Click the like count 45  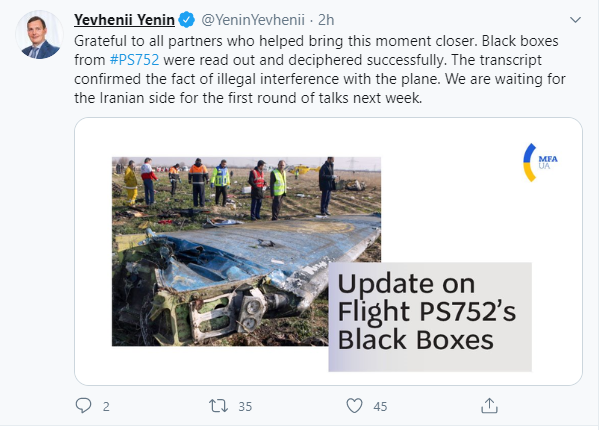point(380,406)
